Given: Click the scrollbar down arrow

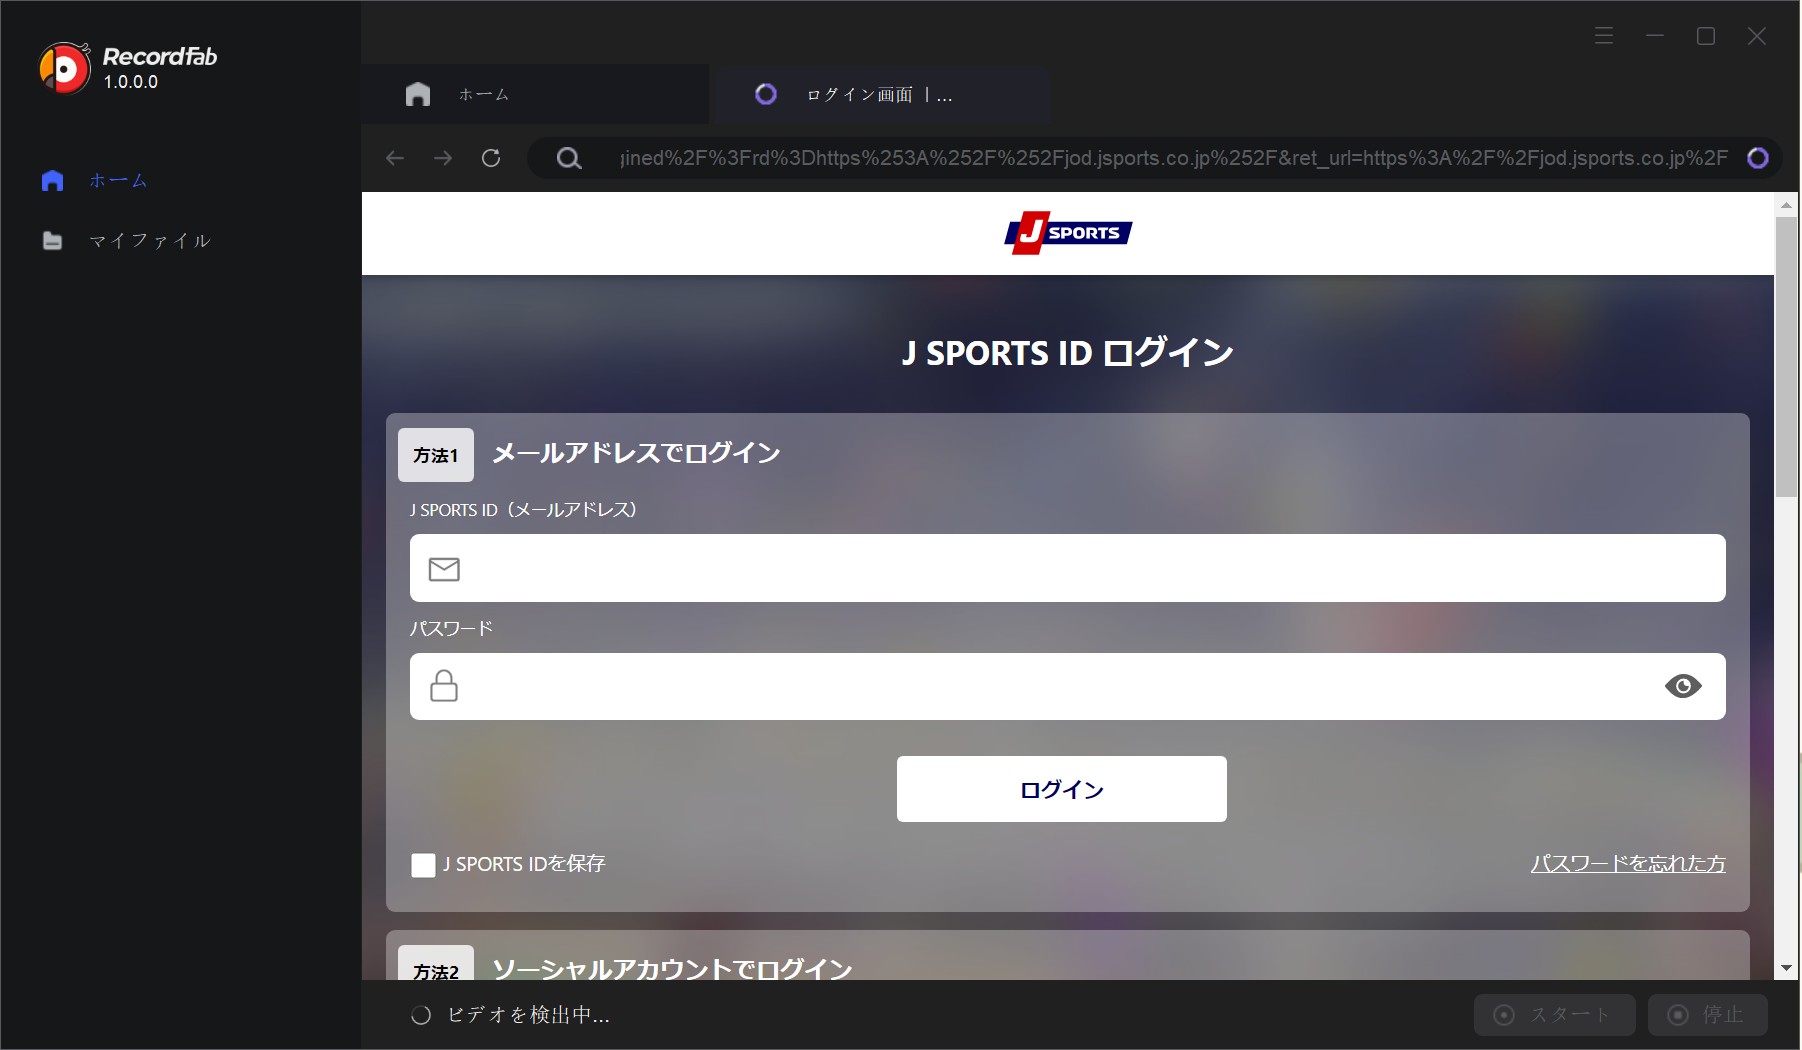Looking at the screenshot, I should click(x=1786, y=968).
